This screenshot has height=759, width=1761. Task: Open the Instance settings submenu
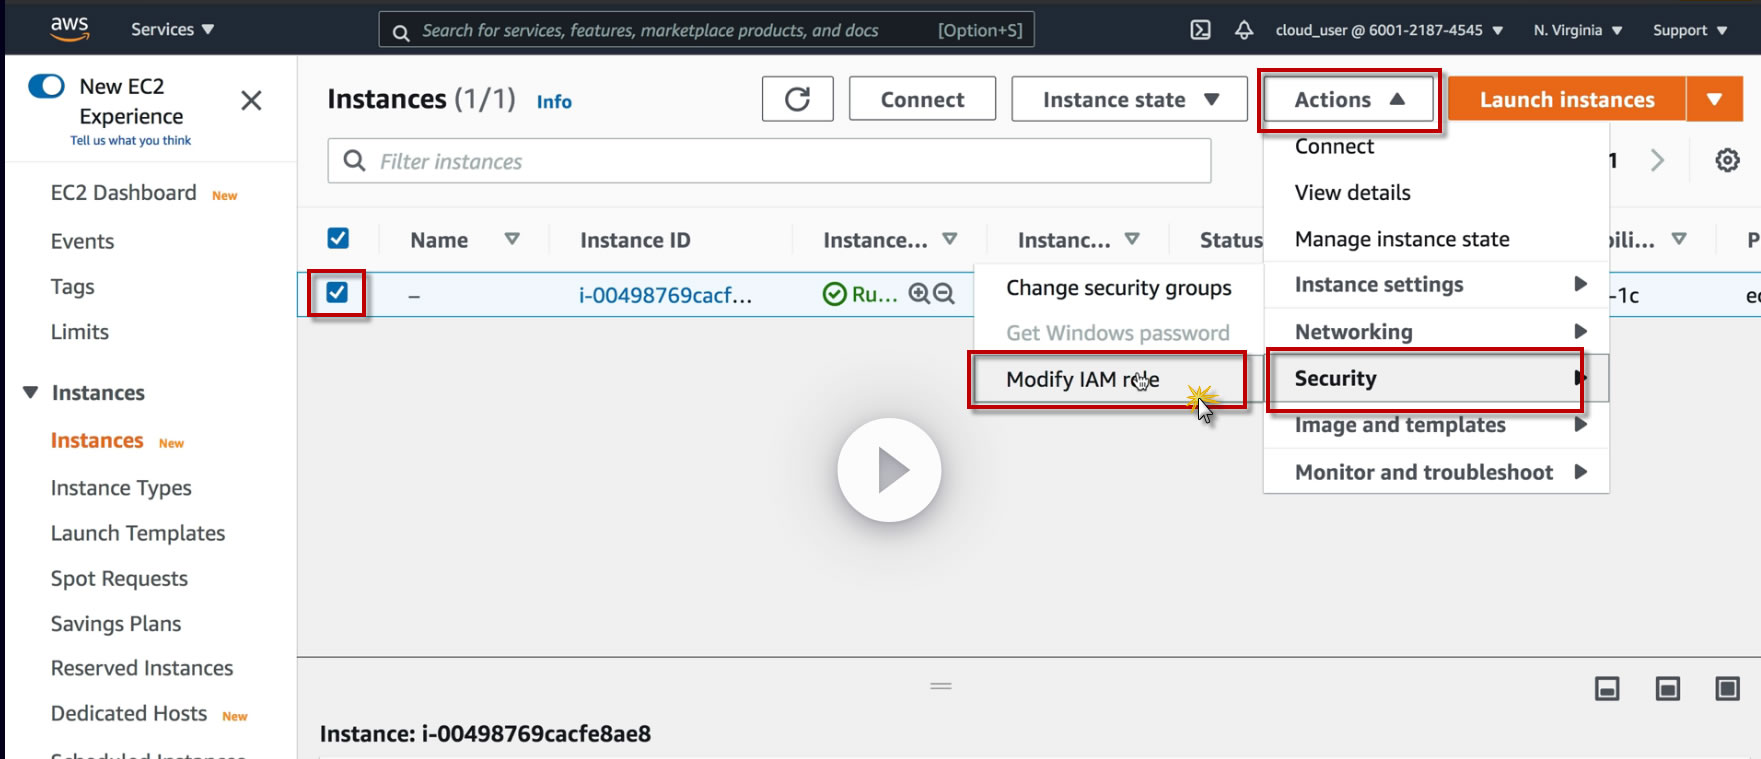(x=1436, y=285)
